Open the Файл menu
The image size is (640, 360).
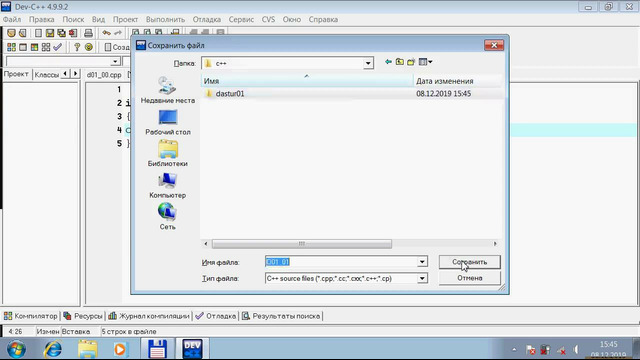pyautogui.click(x=12, y=19)
